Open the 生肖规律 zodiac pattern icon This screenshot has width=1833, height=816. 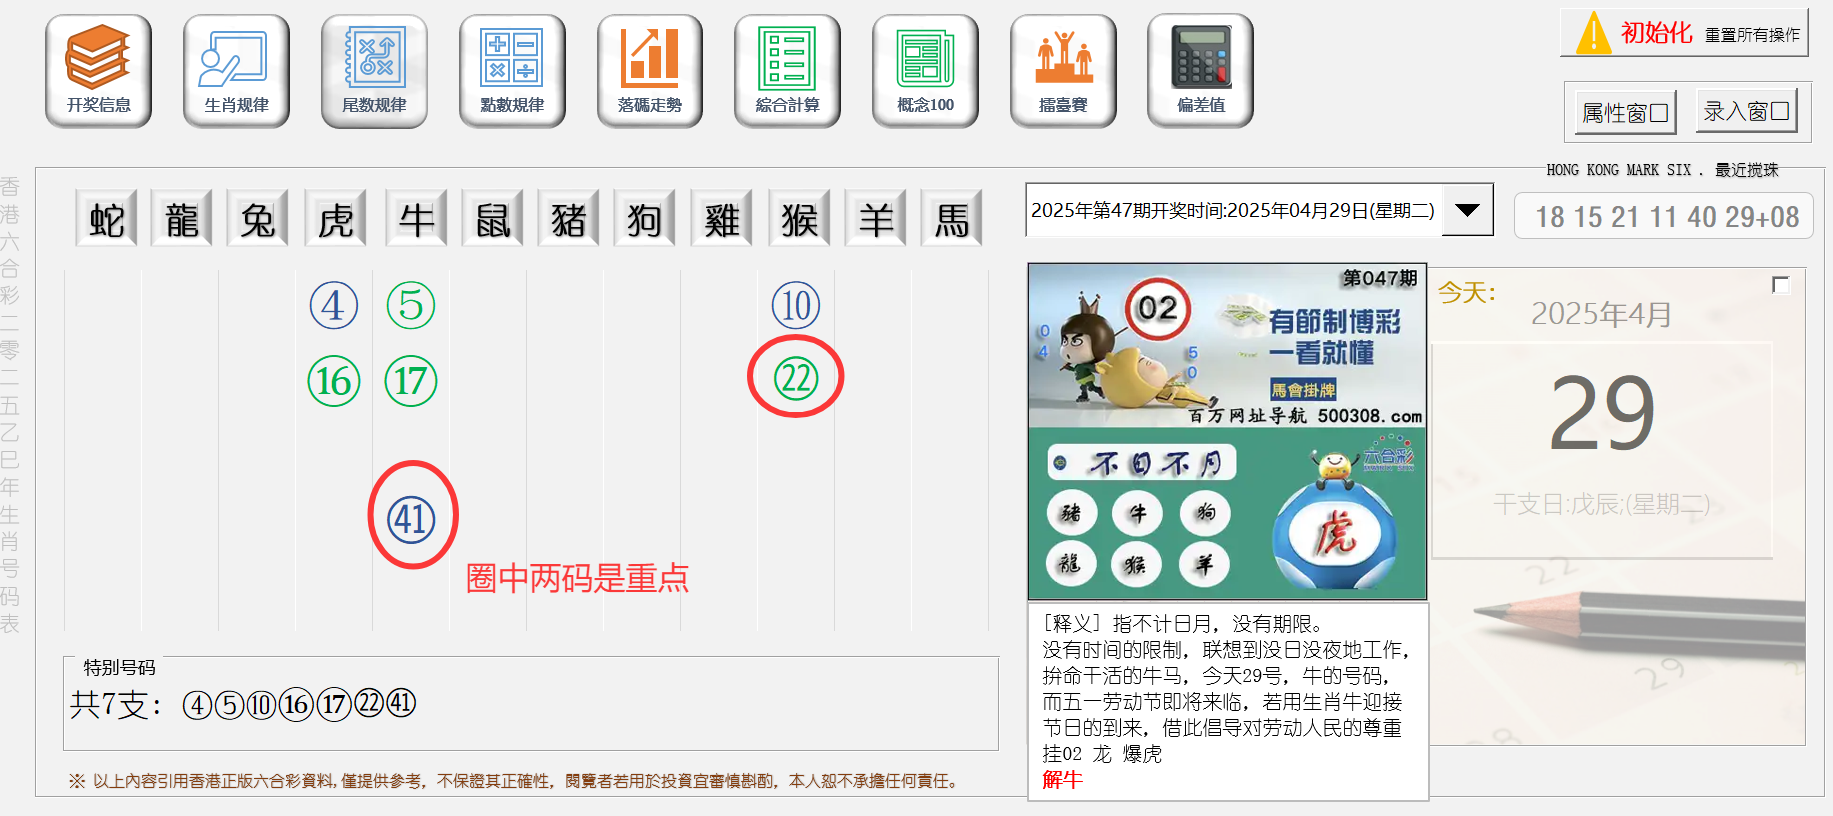coord(236,70)
